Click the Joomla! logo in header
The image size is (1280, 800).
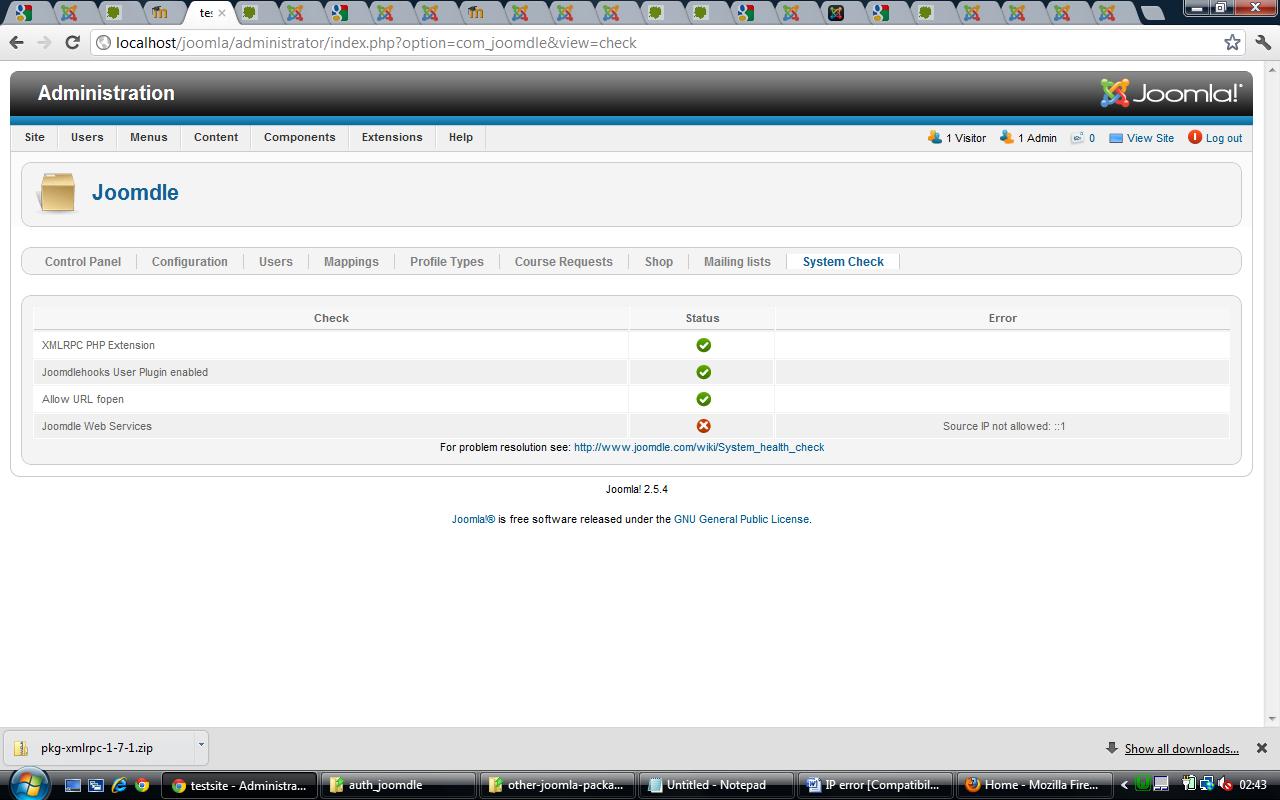[x=1171, y=93]
